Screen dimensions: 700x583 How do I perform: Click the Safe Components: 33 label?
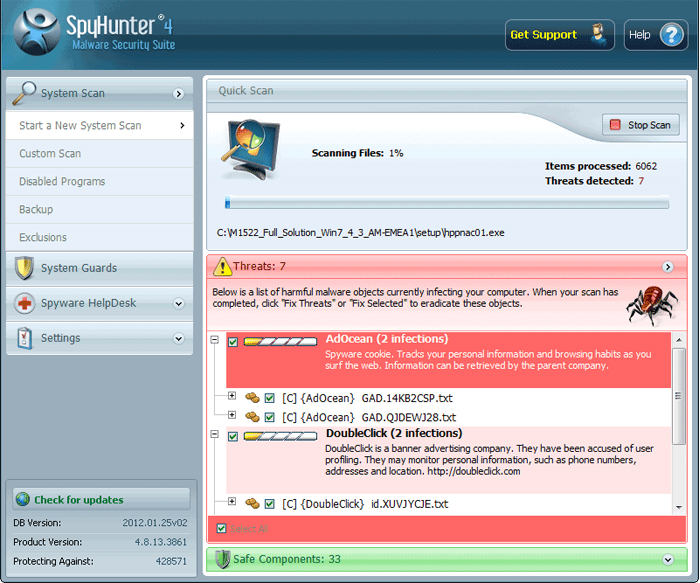coord(287,559)
